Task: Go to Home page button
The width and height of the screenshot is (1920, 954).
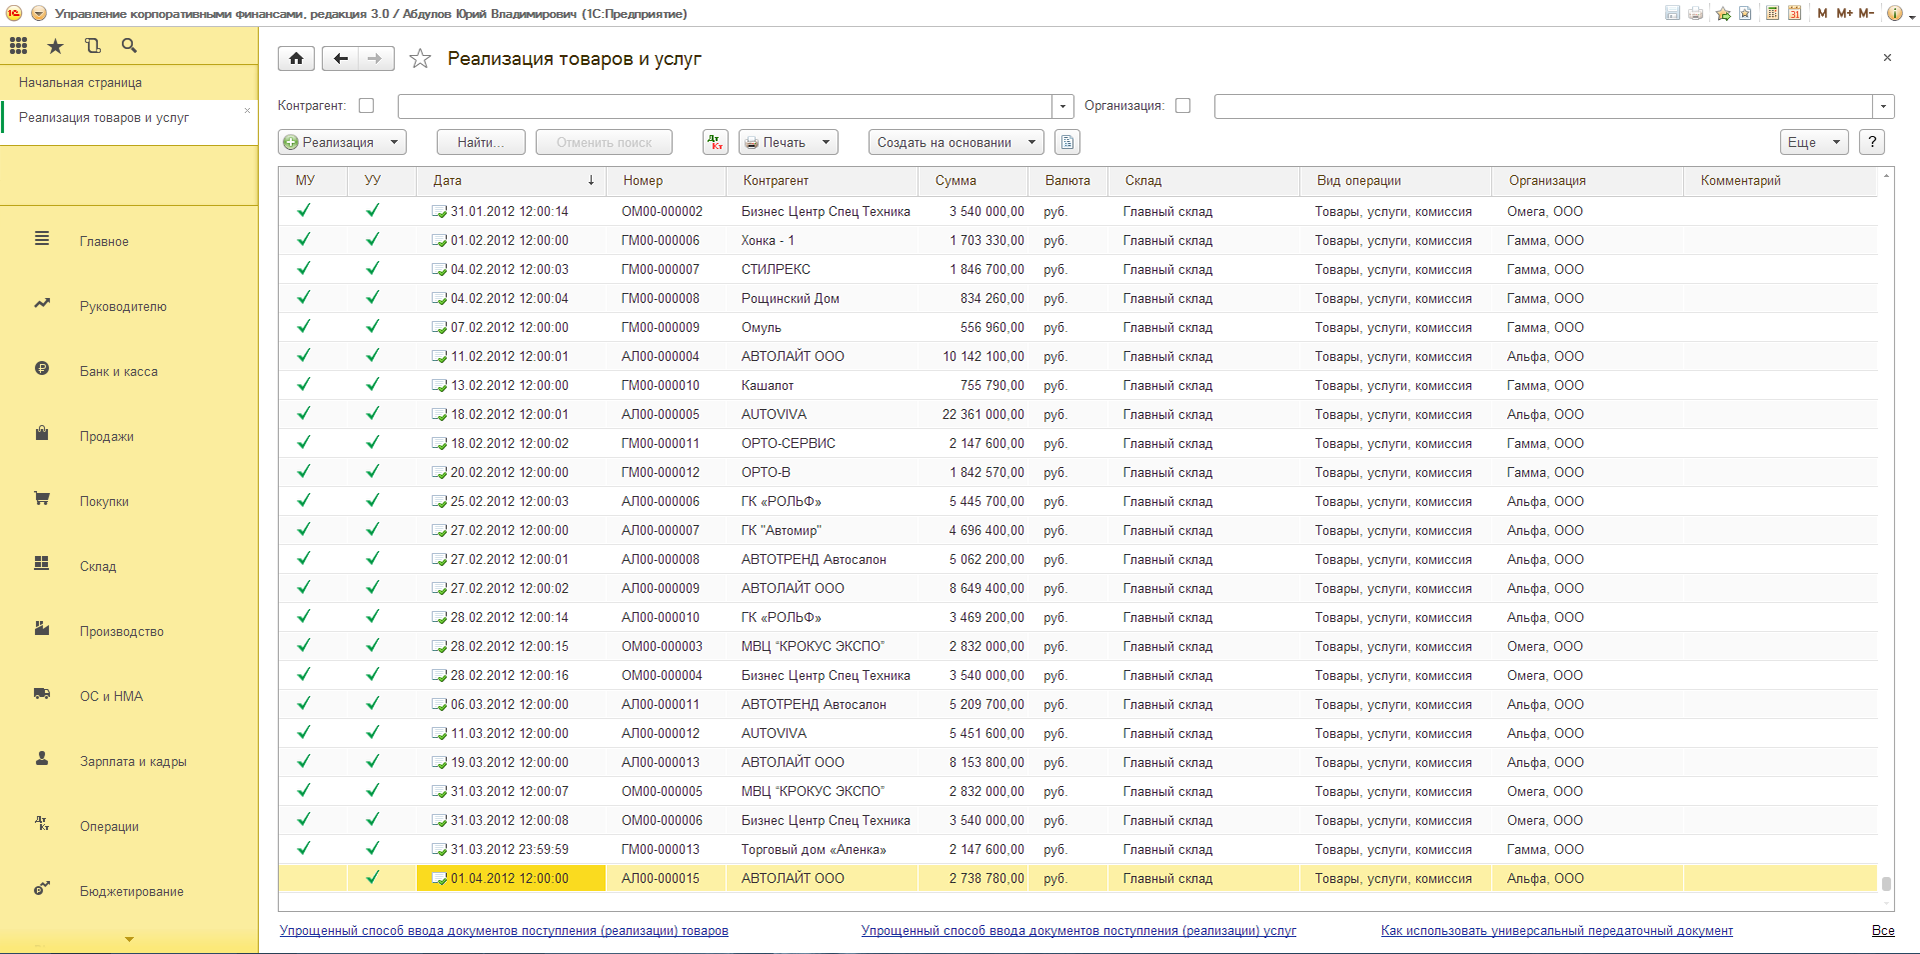Action: [296, 59]
